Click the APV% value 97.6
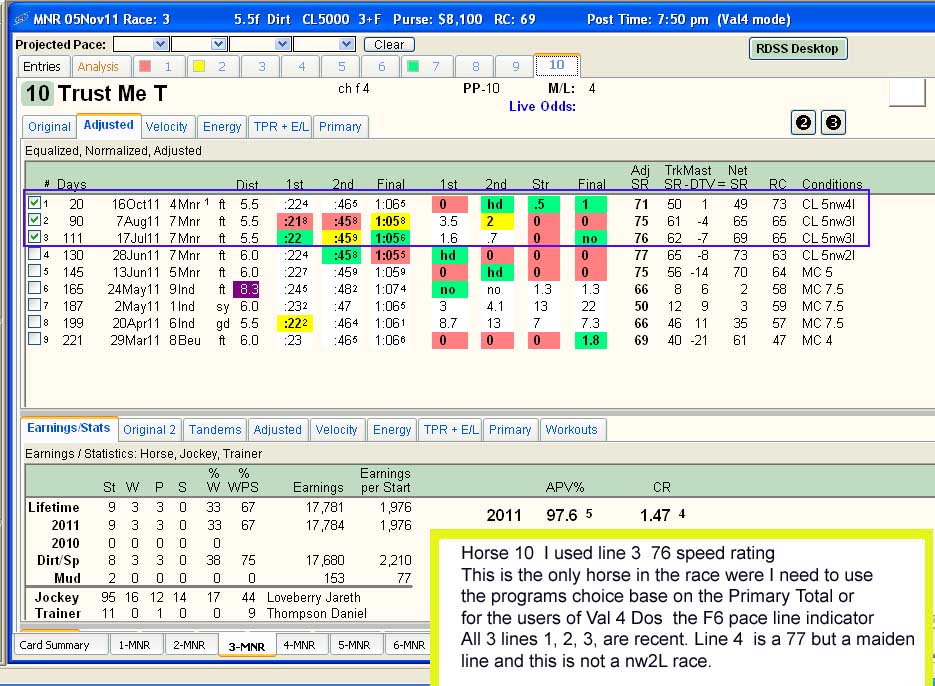This screenshot has width=935, height=686. tap(562, 515)
